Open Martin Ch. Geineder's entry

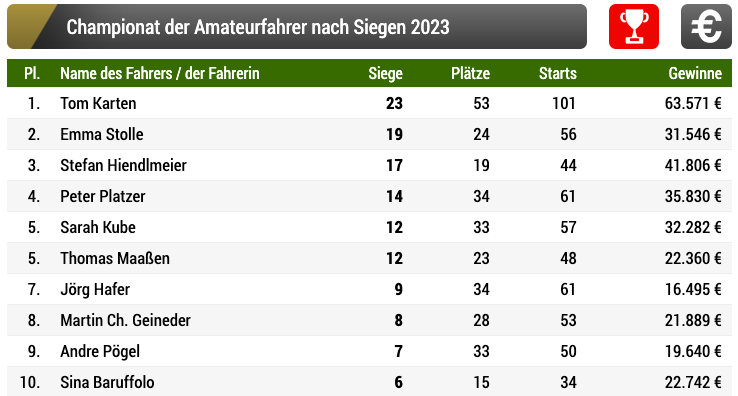coord(125,320)
